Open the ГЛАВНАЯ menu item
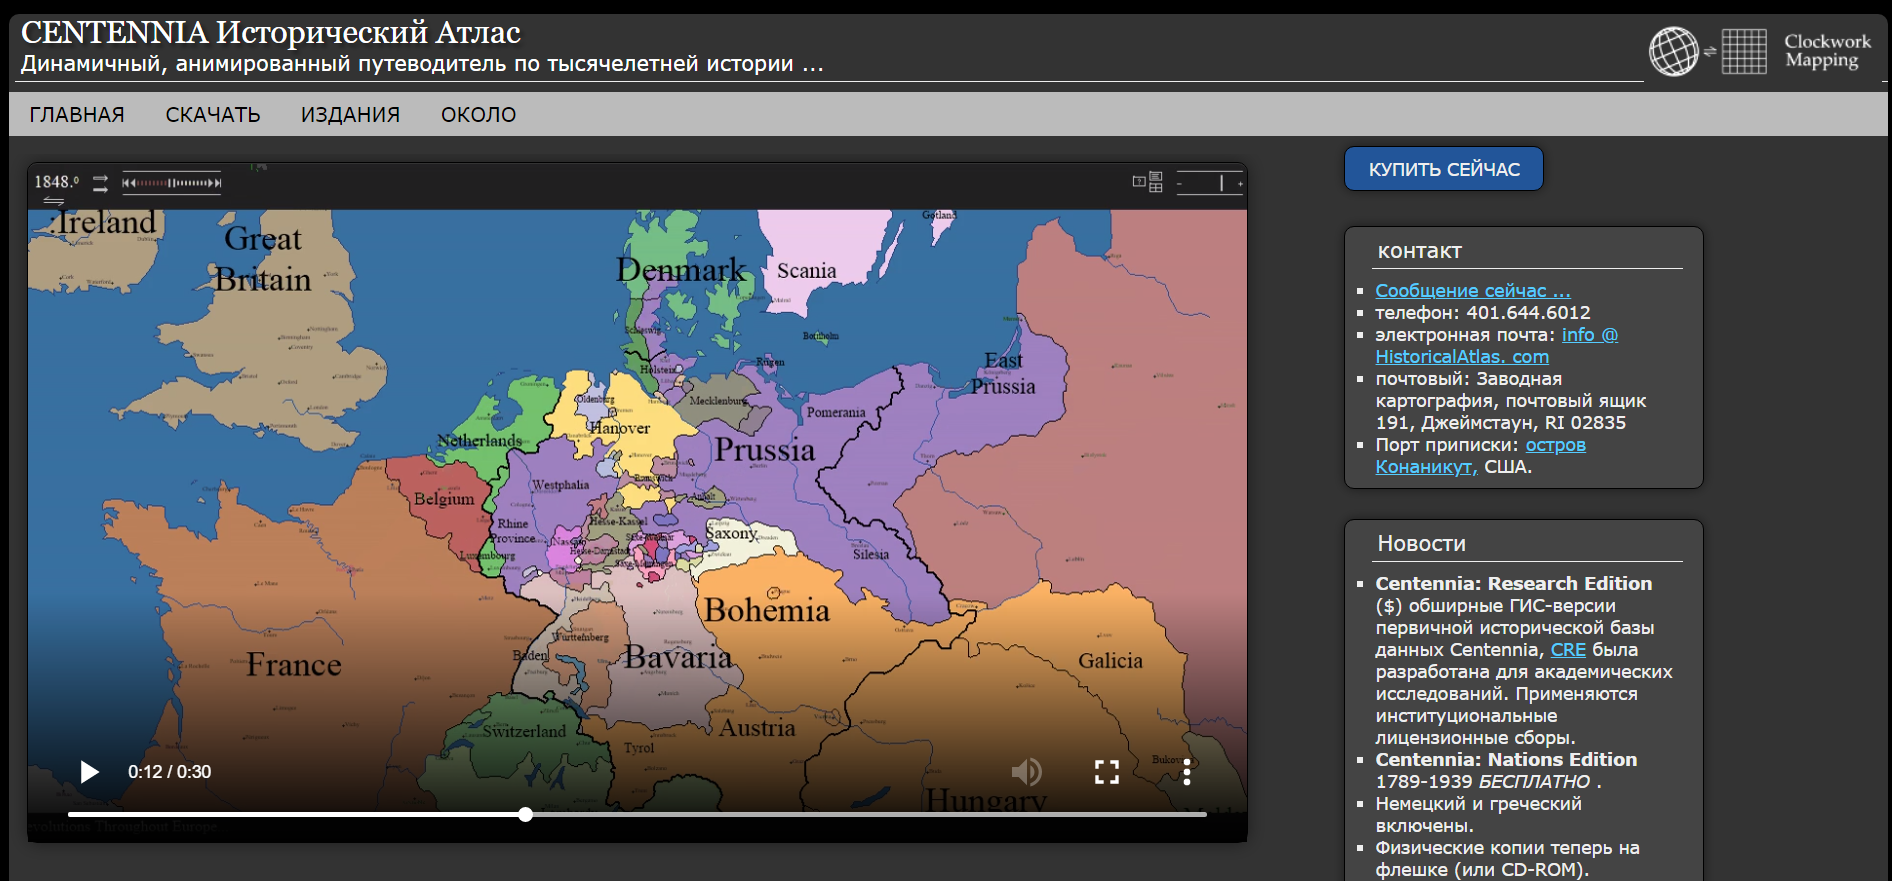 point(77,115)
